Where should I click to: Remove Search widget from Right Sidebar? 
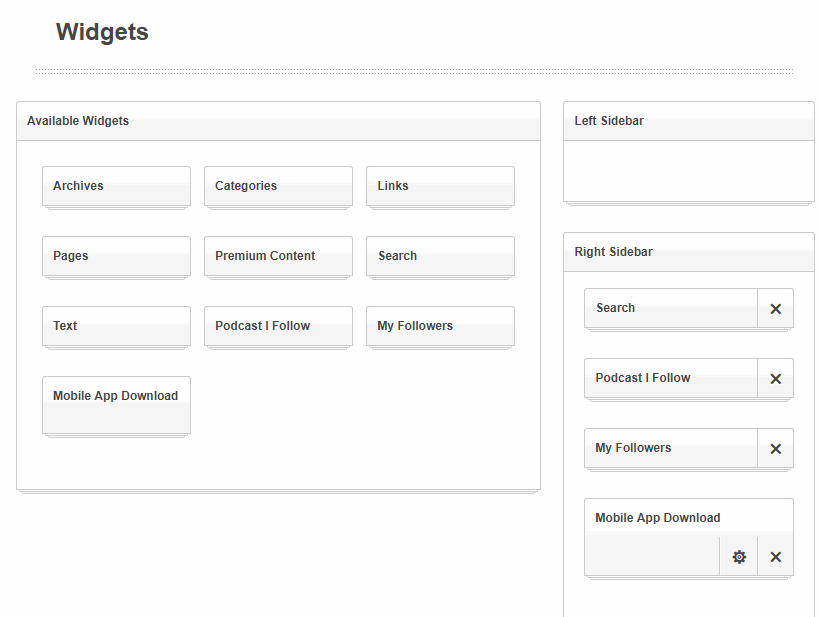[x=775, y=309]
